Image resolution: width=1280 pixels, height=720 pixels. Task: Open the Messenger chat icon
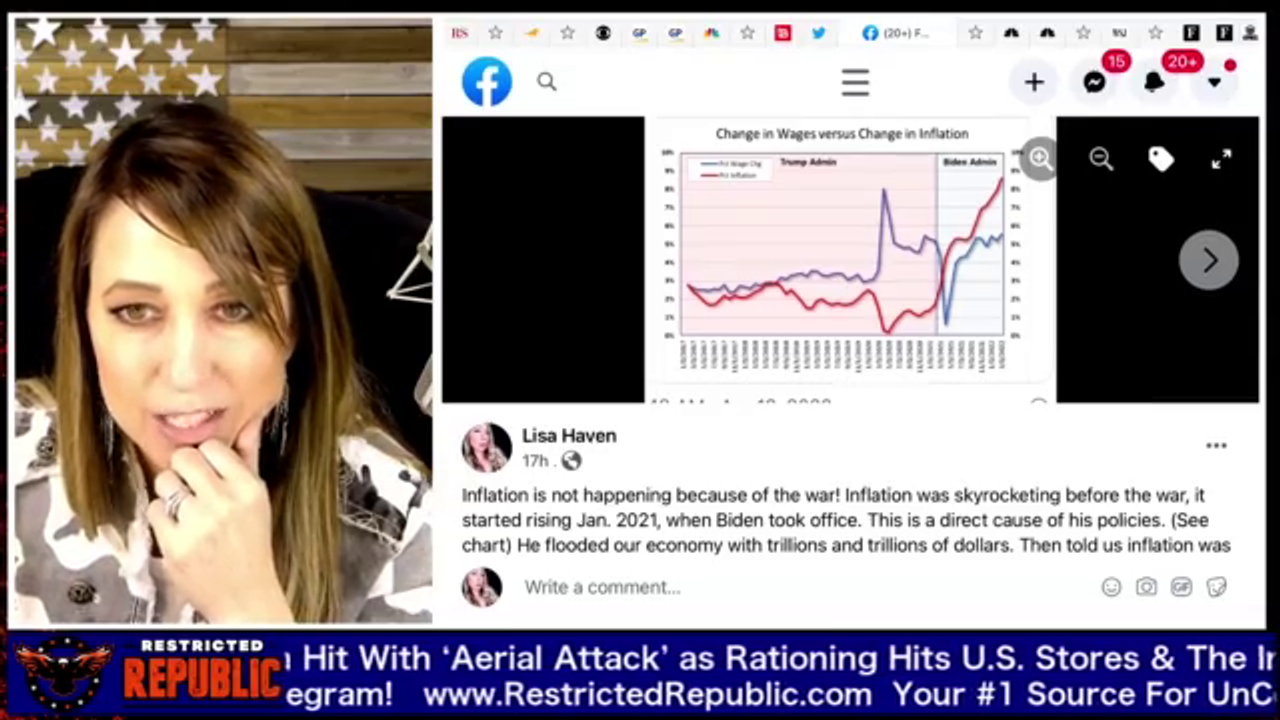(1095, 82)
